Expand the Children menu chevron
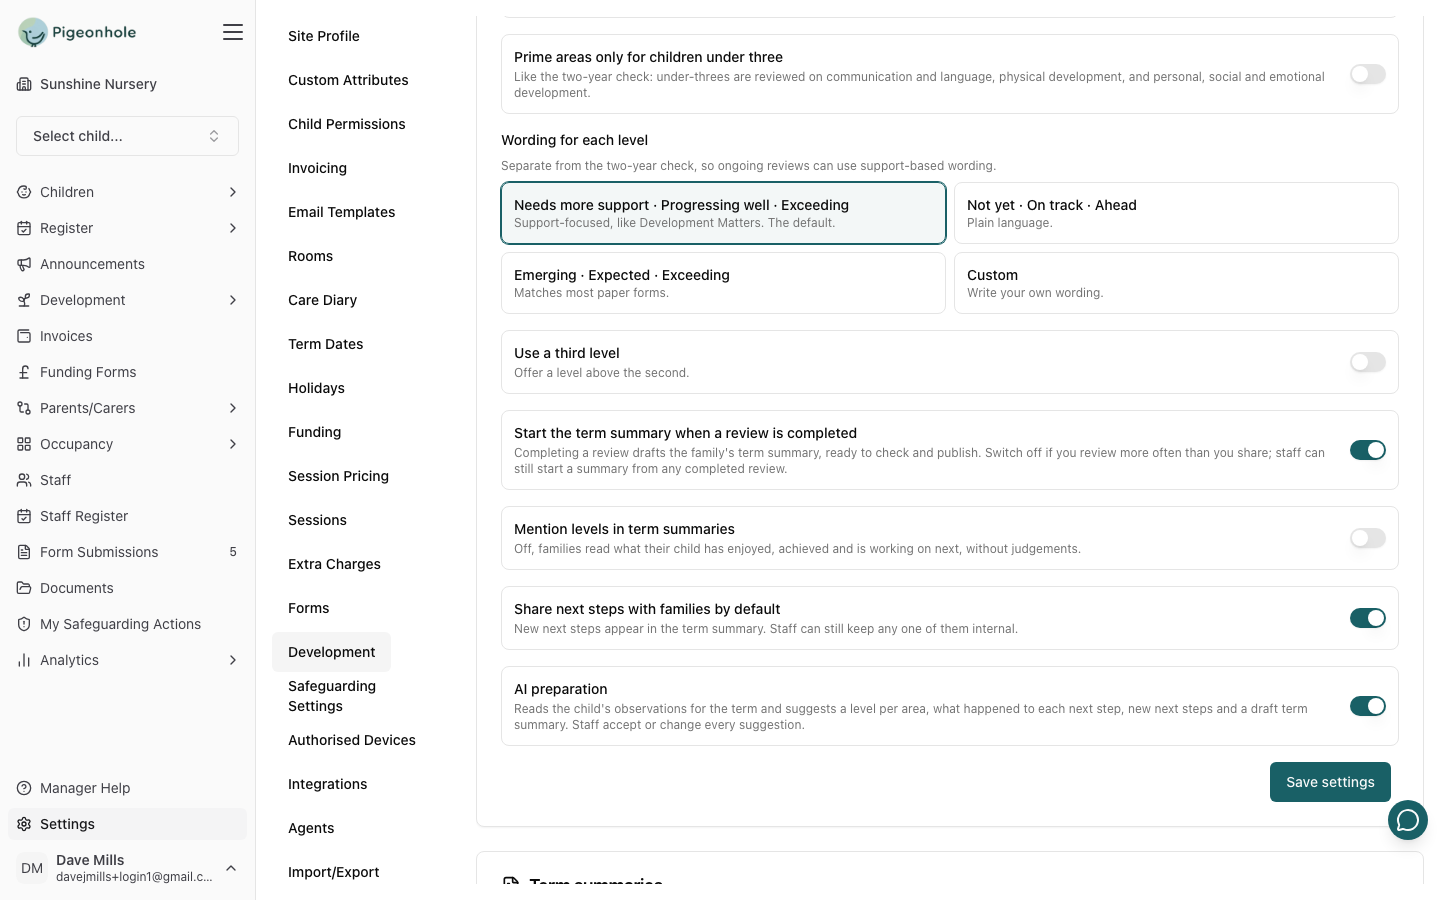 [233, 192]
